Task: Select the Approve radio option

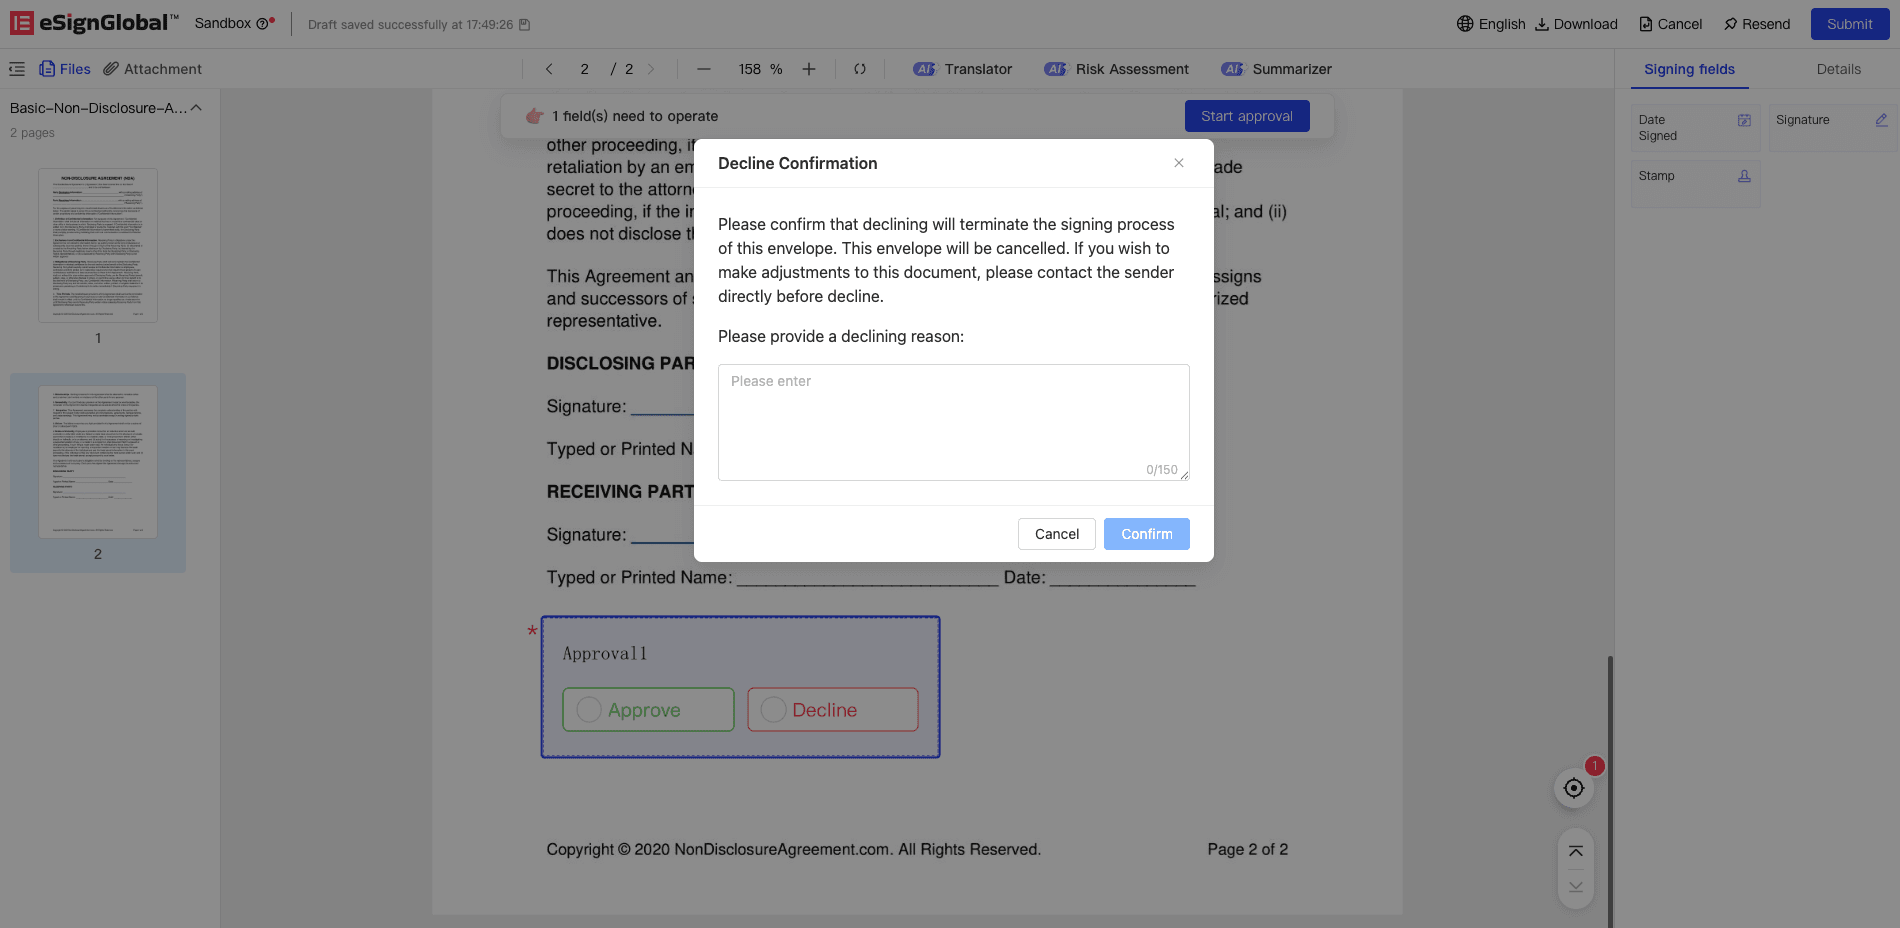Action: point(590,710)
